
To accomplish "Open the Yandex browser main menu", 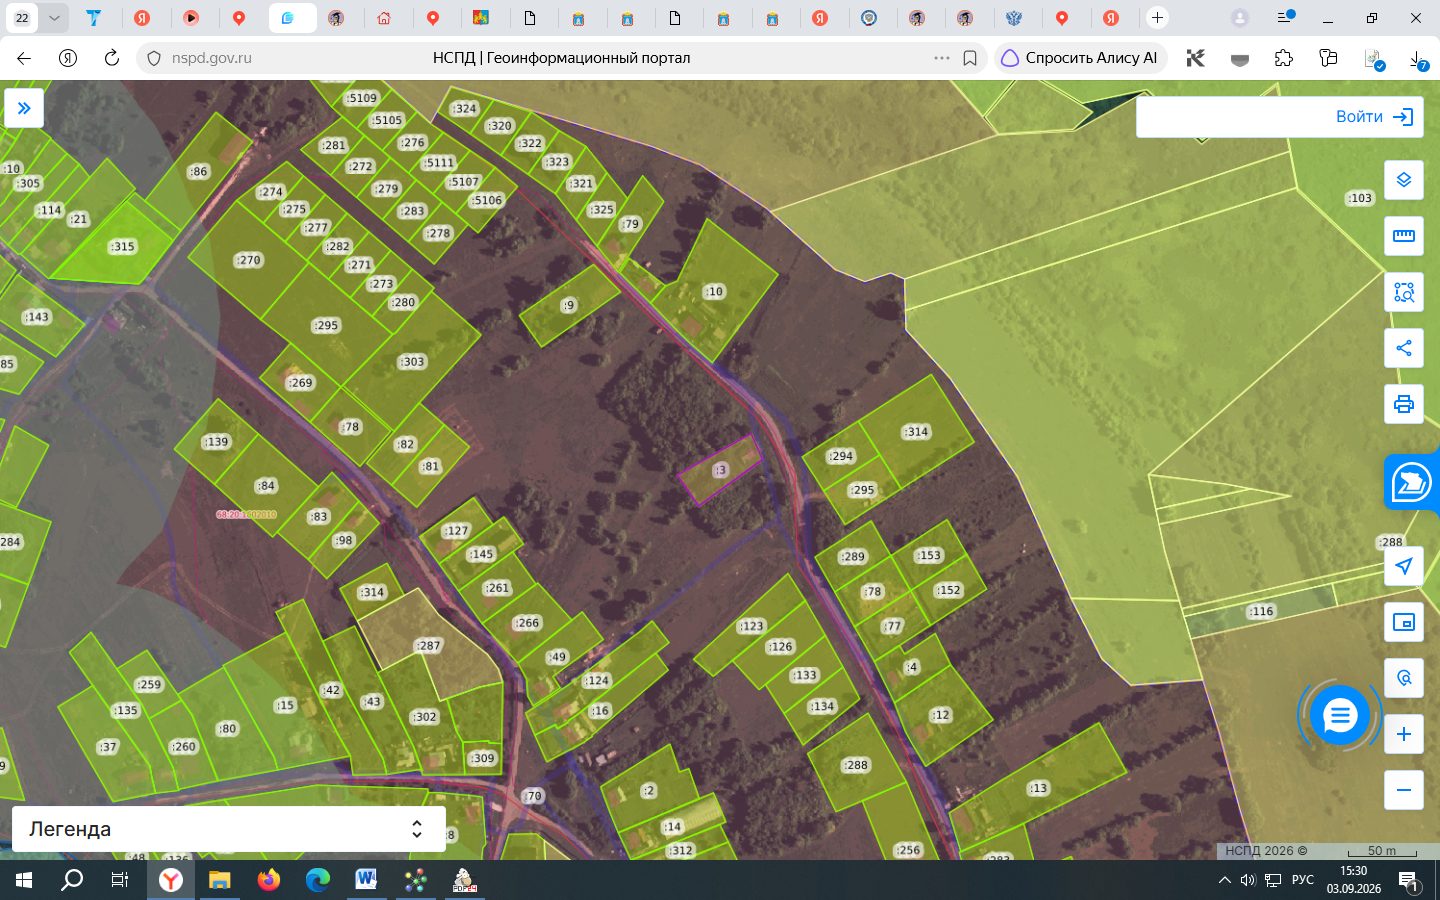I will click(1285, 18).
